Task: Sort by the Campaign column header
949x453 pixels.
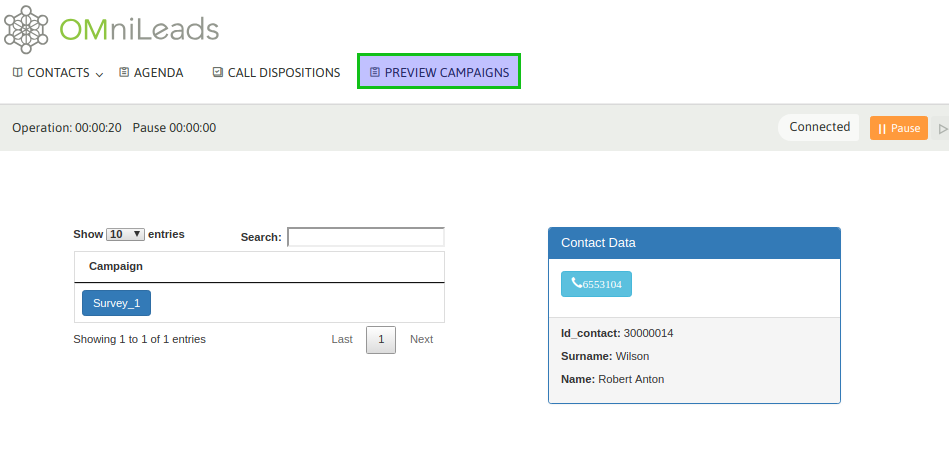Action: [x=116, y=266]
